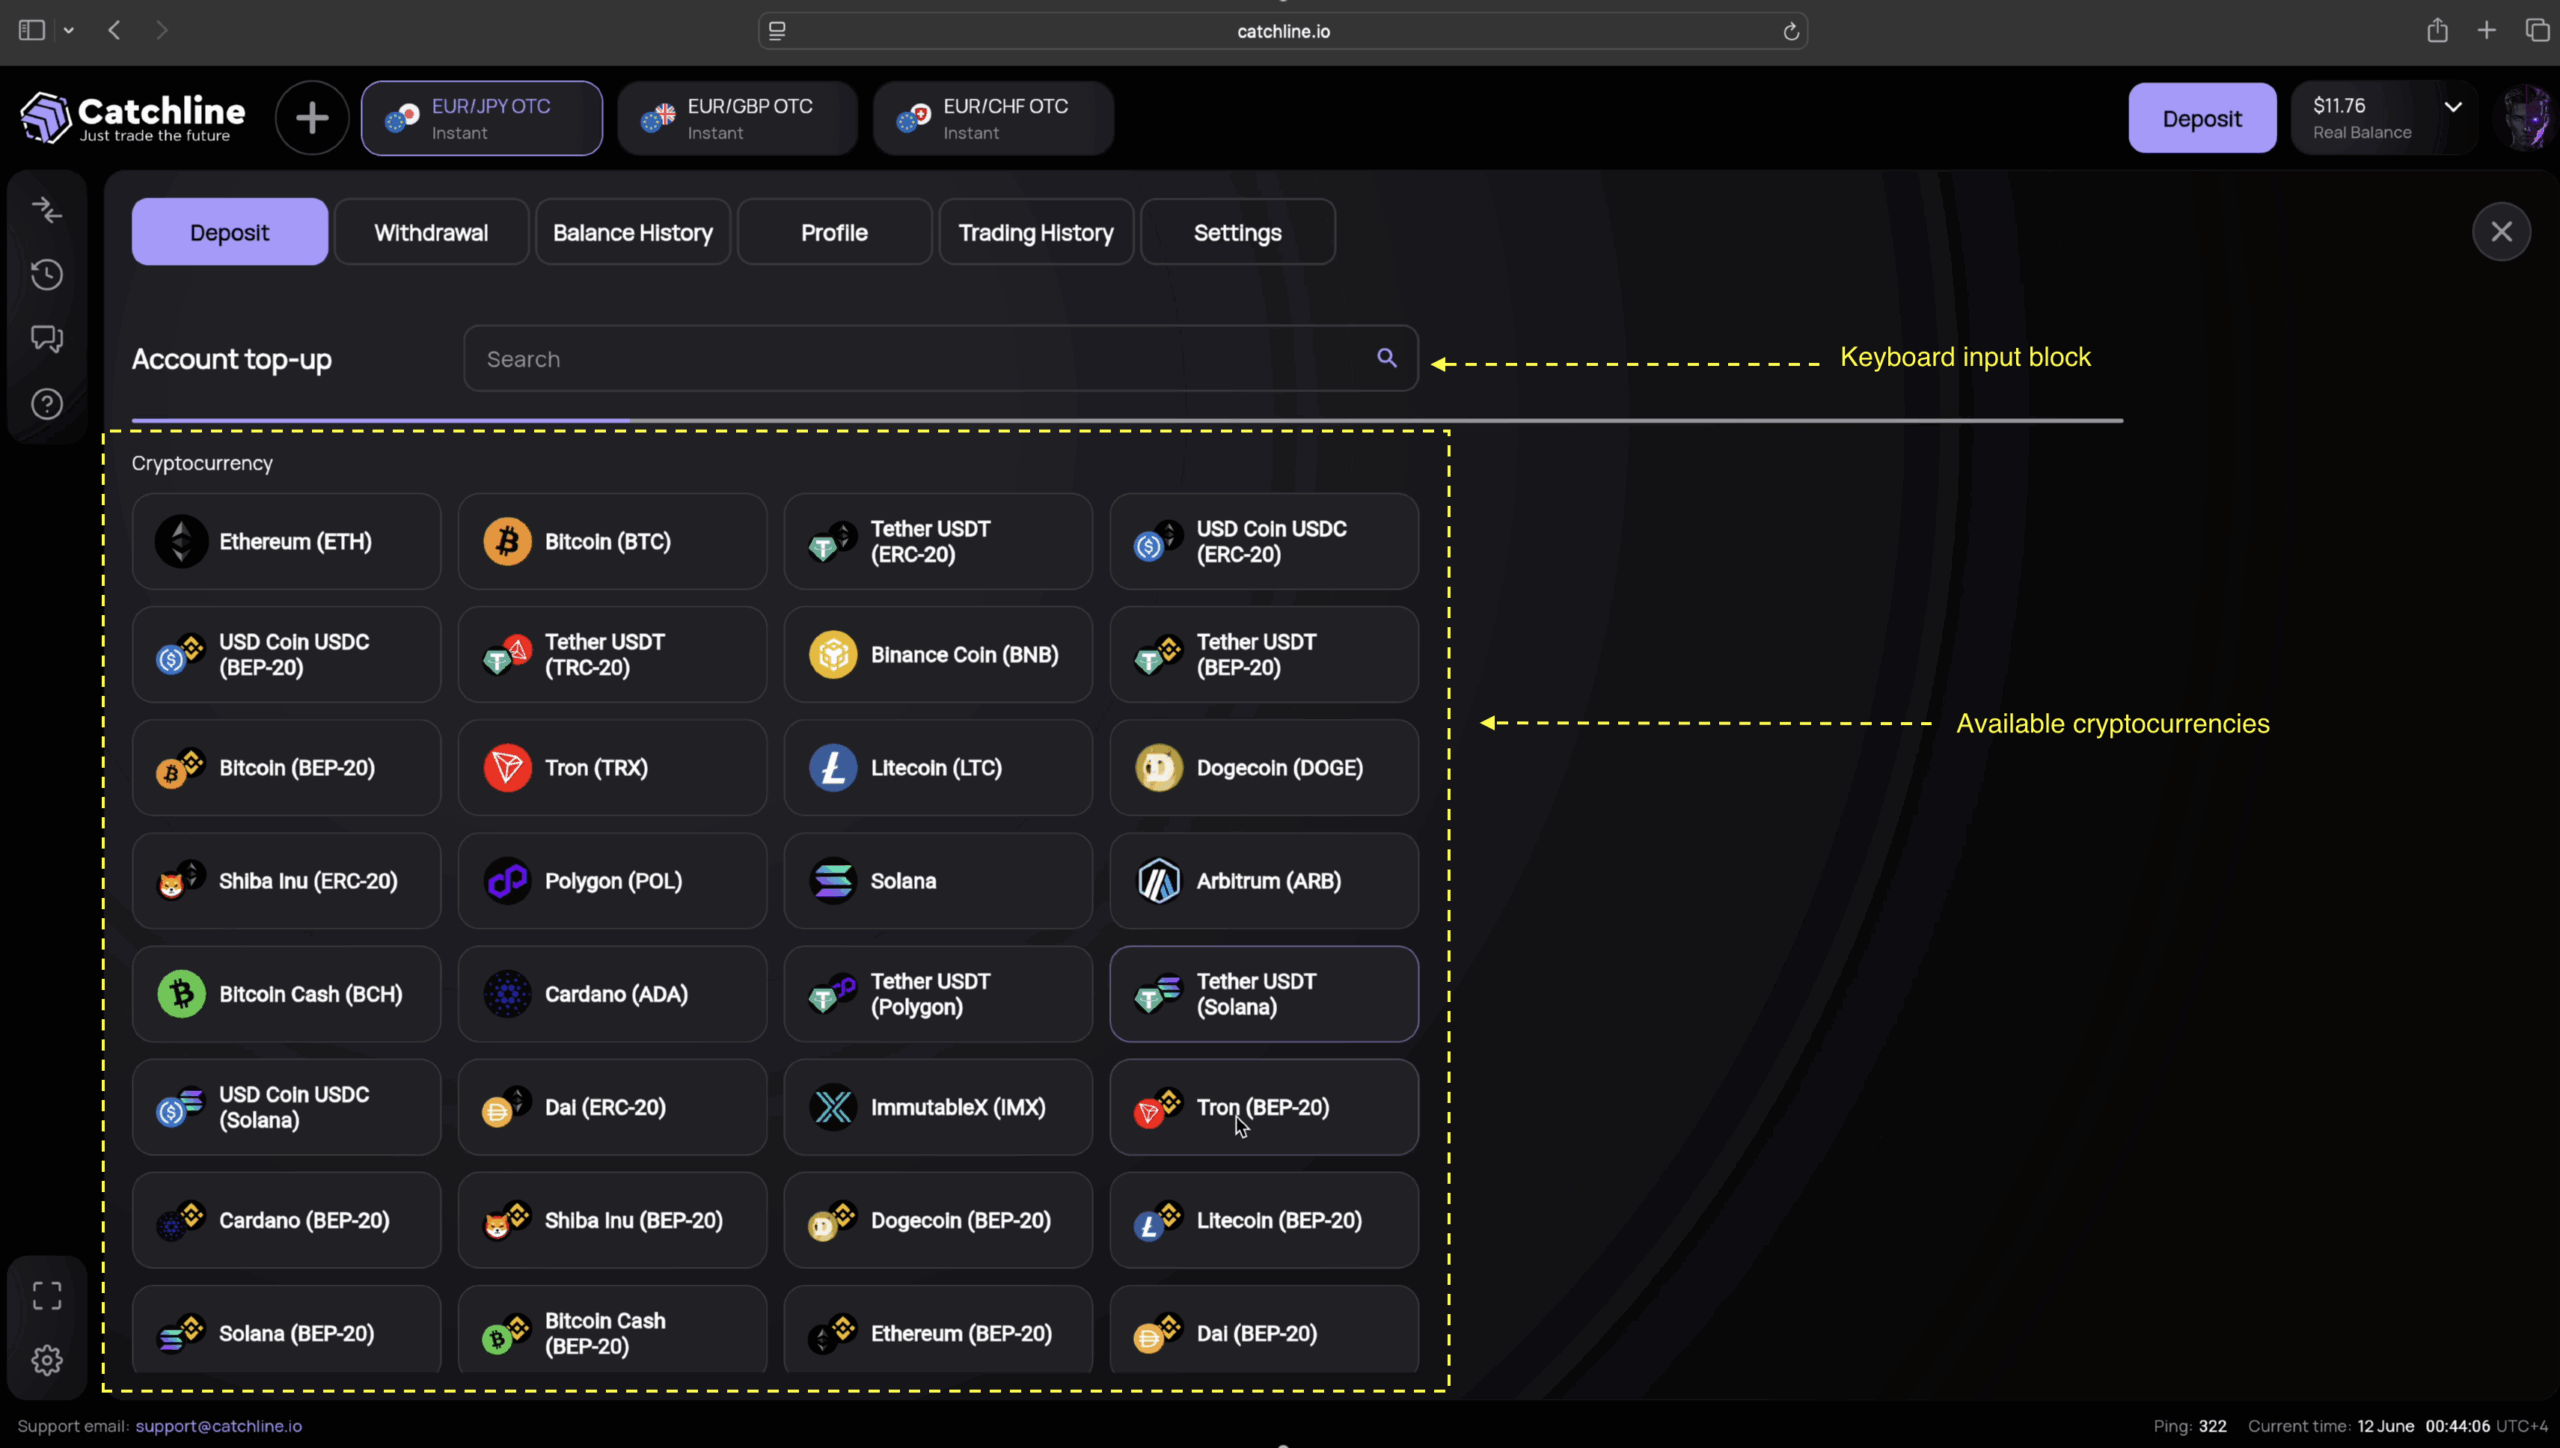Click the search magnifier icon
Screen dimensions: 2560x1448
pos(1386,358)
